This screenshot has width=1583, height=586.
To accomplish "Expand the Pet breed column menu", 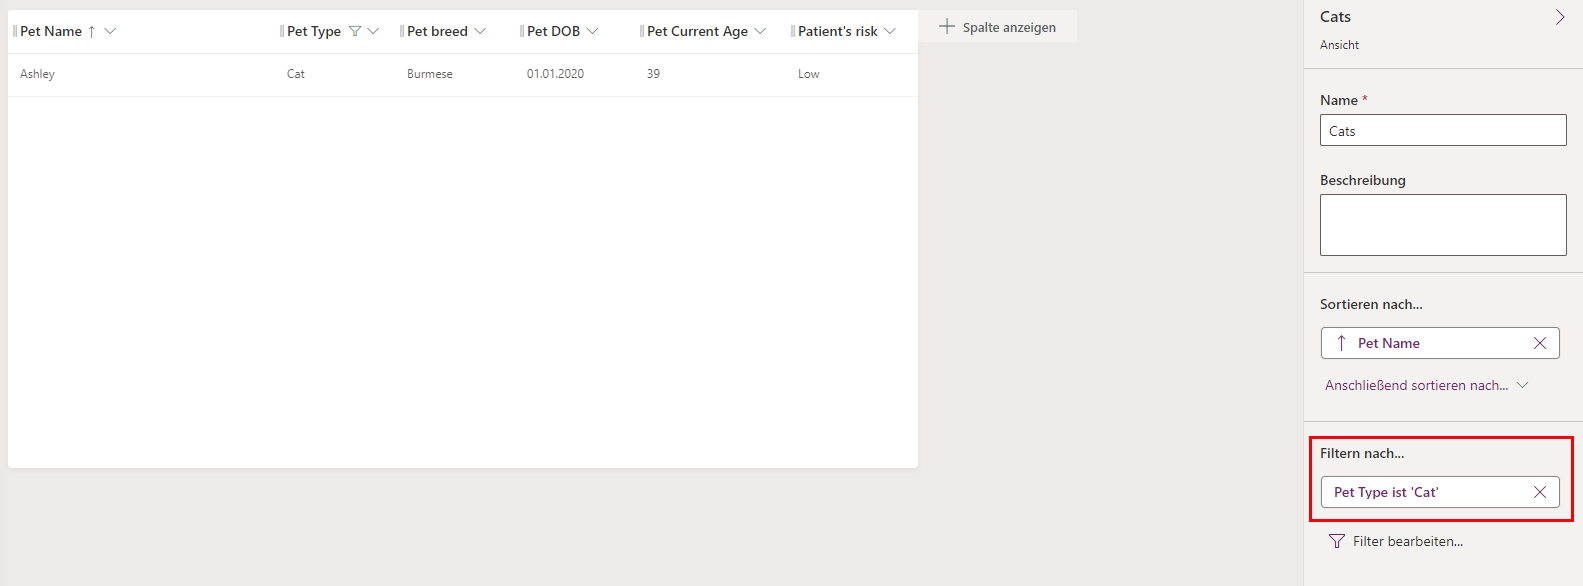I will [480, 31].
